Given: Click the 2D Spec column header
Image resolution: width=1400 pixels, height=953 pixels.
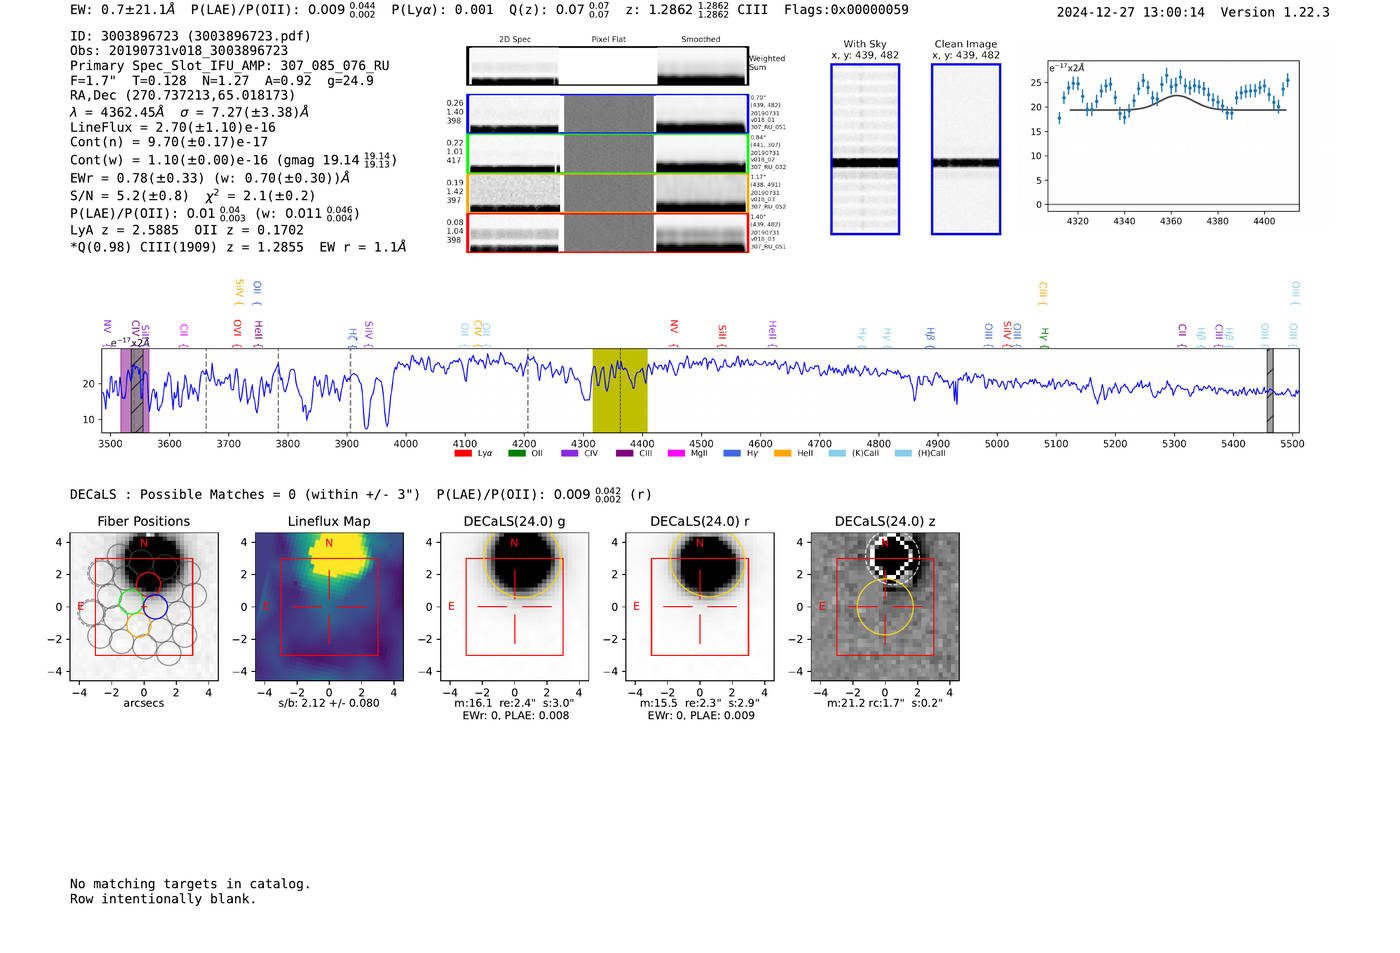Looking at the screenshot, I should pos(515,40).
